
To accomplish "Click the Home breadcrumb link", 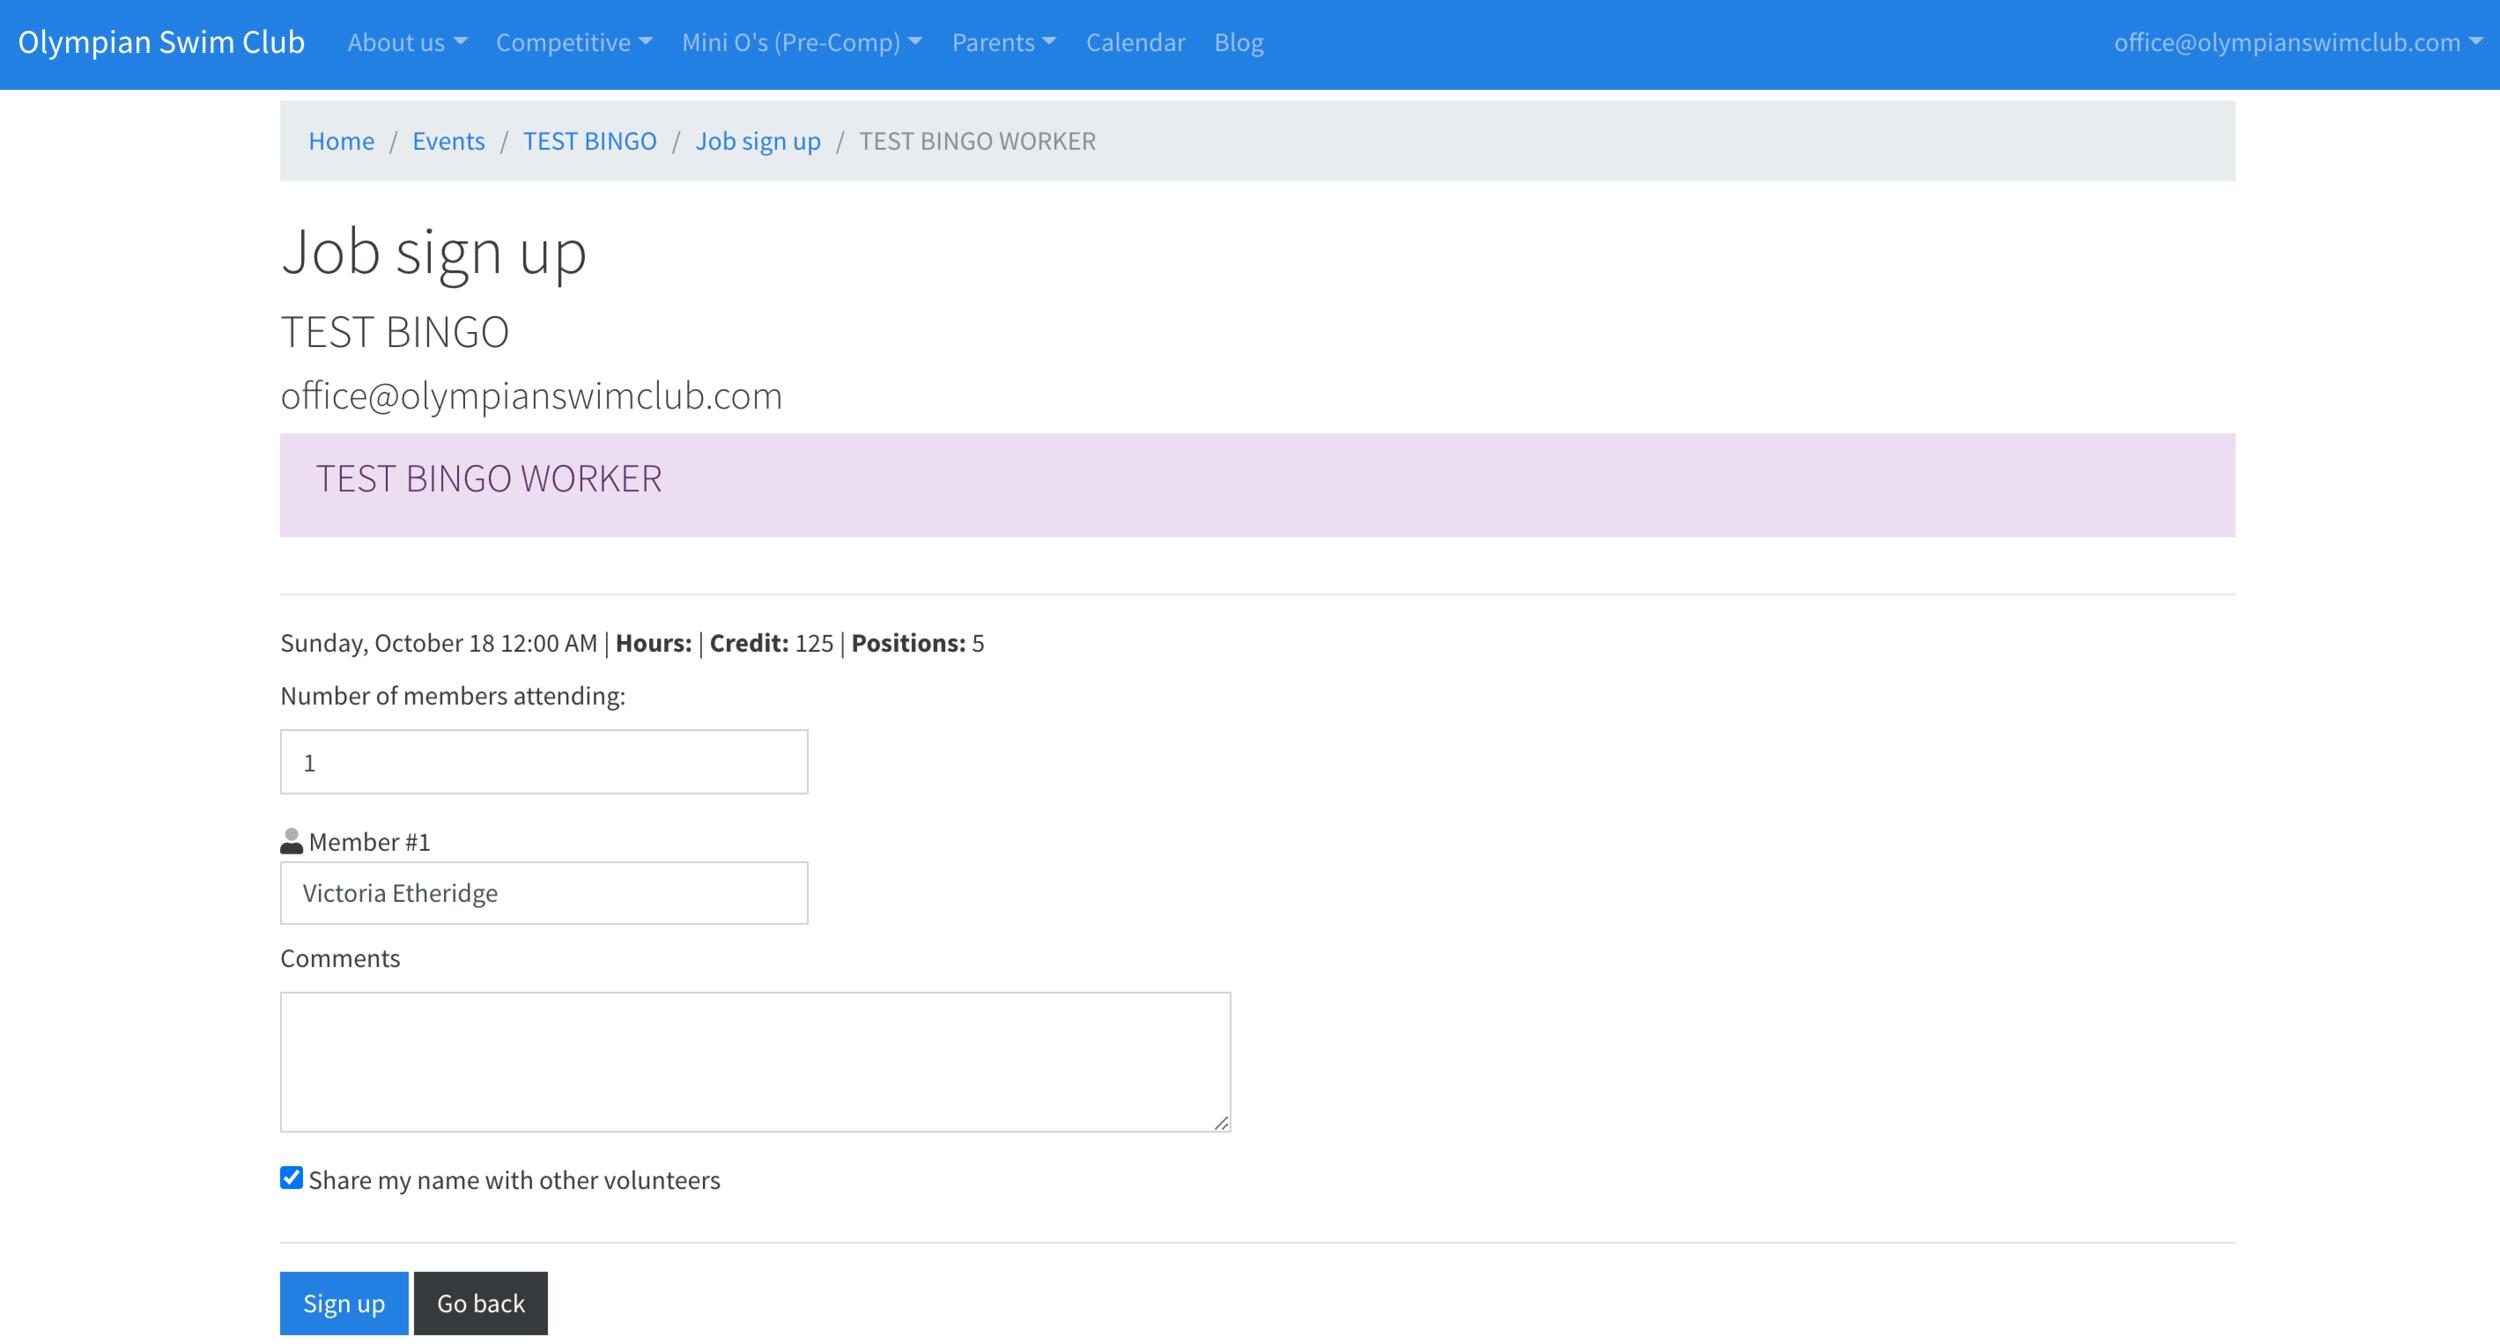I will [341, 141].
